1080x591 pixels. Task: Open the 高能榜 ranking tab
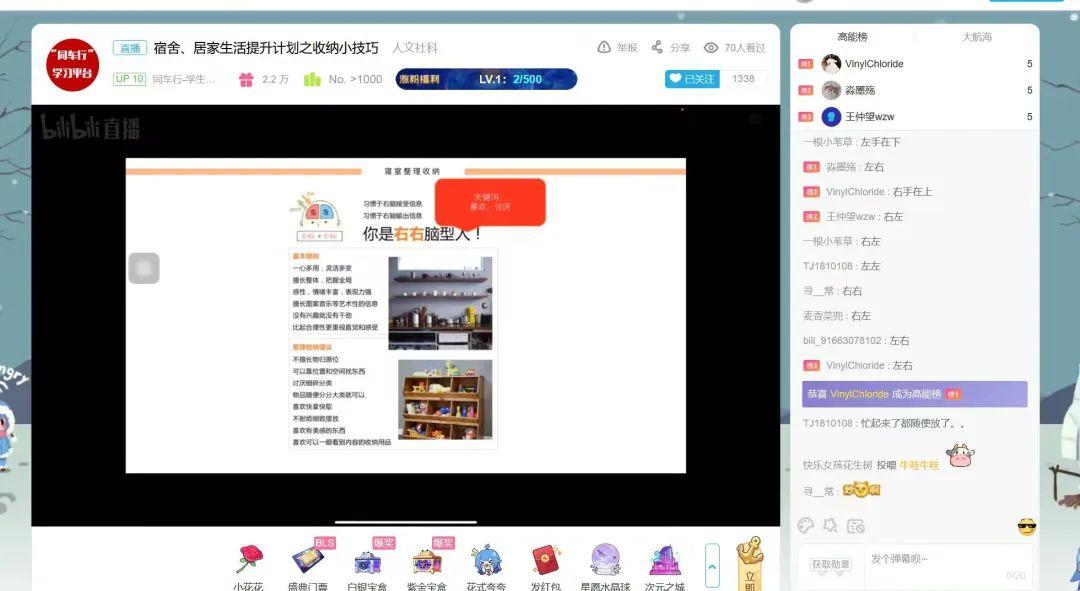coord(852,37)
